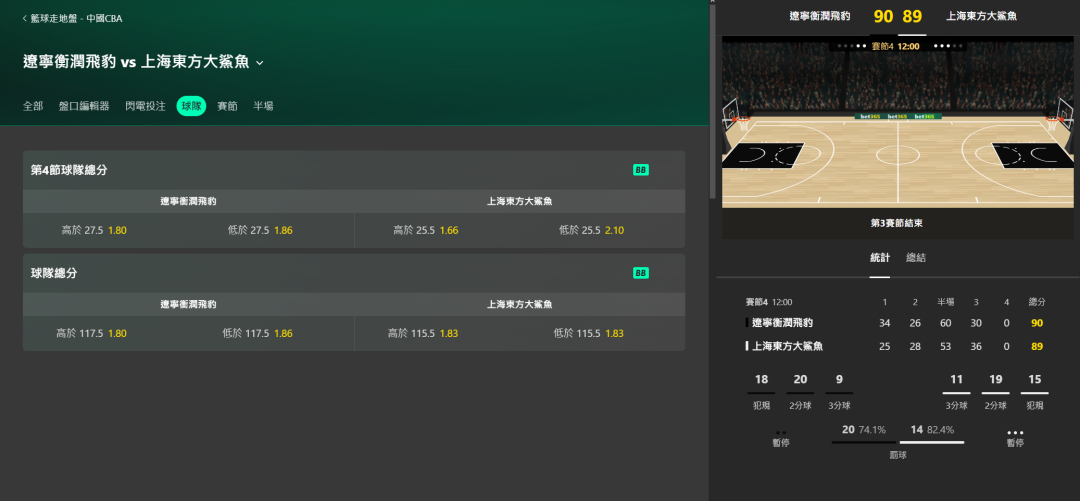Select the 球隊 tab

(x=191, y=106)
